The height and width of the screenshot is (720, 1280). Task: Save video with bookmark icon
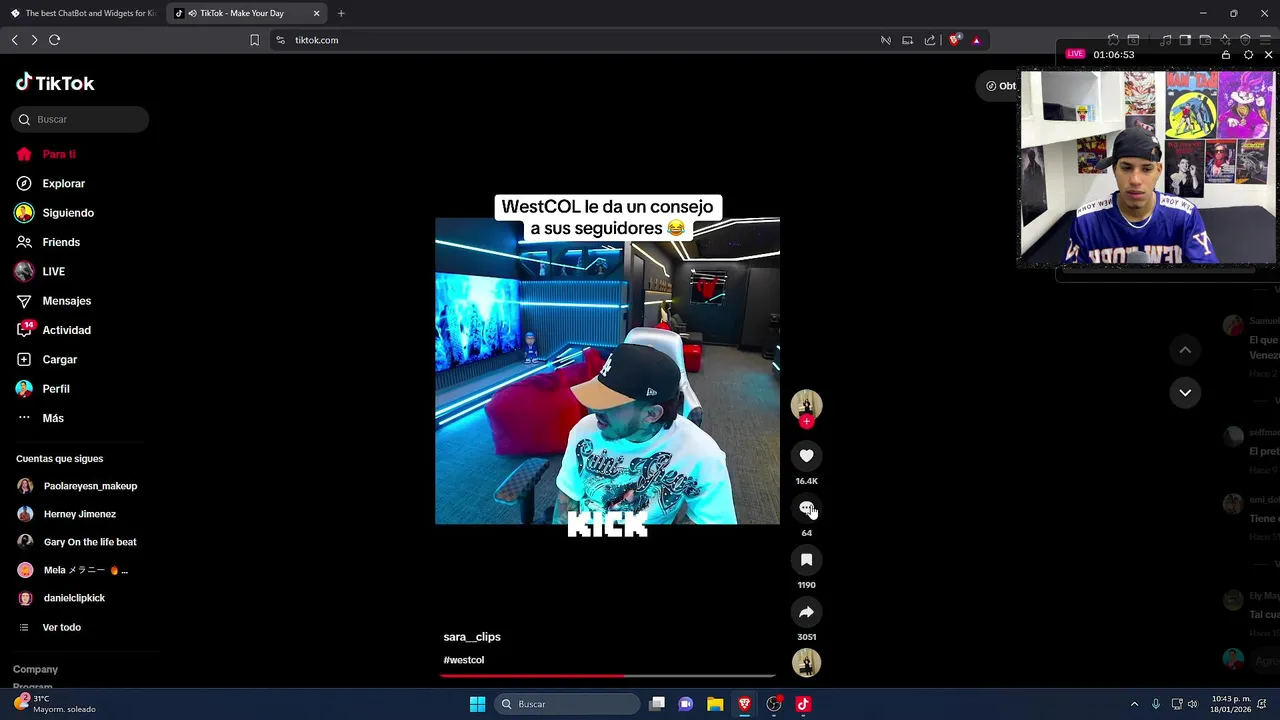point(806,560)
